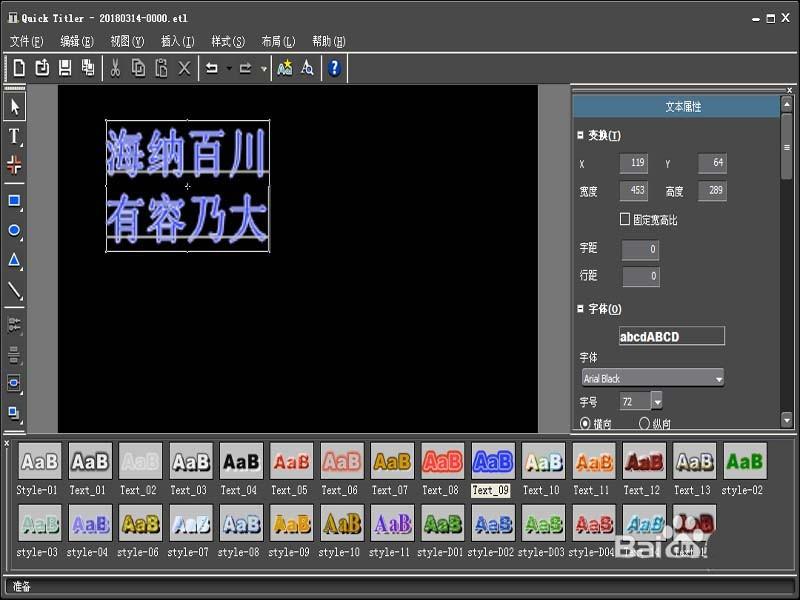Select the Triangle drawing tool
Image resolution: width=800 pixels, height=600 pixels.
click(x=13, y=257)
